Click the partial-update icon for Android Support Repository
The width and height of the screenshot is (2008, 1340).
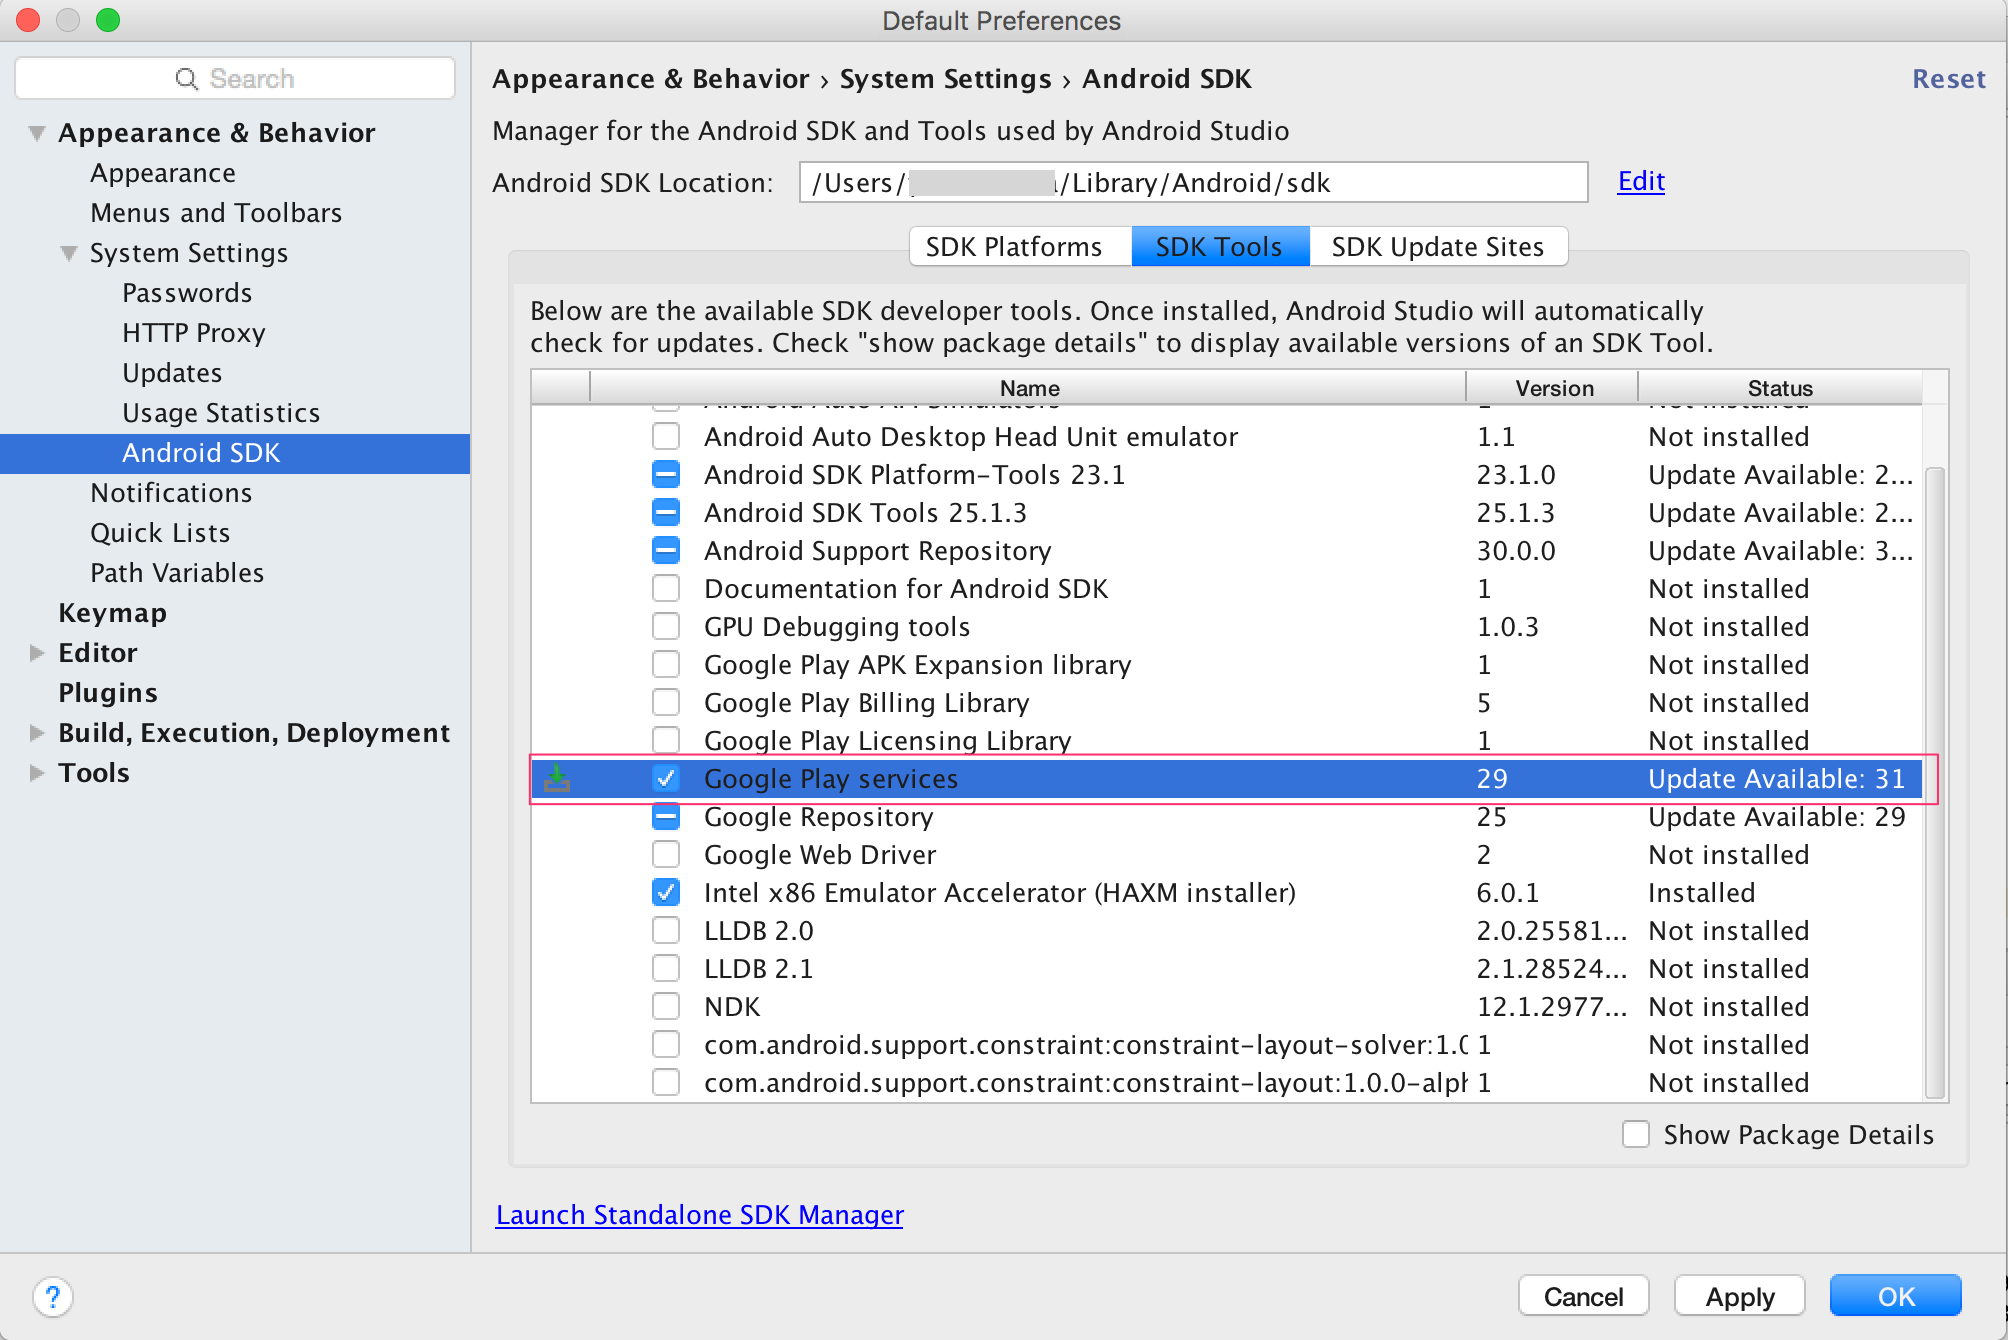pos(666,550)
